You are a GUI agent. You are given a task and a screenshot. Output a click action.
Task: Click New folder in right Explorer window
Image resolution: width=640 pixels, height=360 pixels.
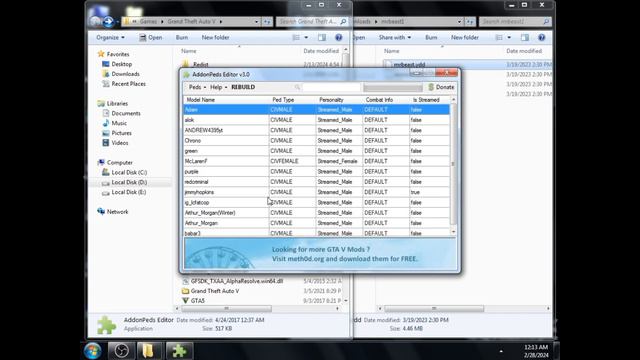[464, 38]
